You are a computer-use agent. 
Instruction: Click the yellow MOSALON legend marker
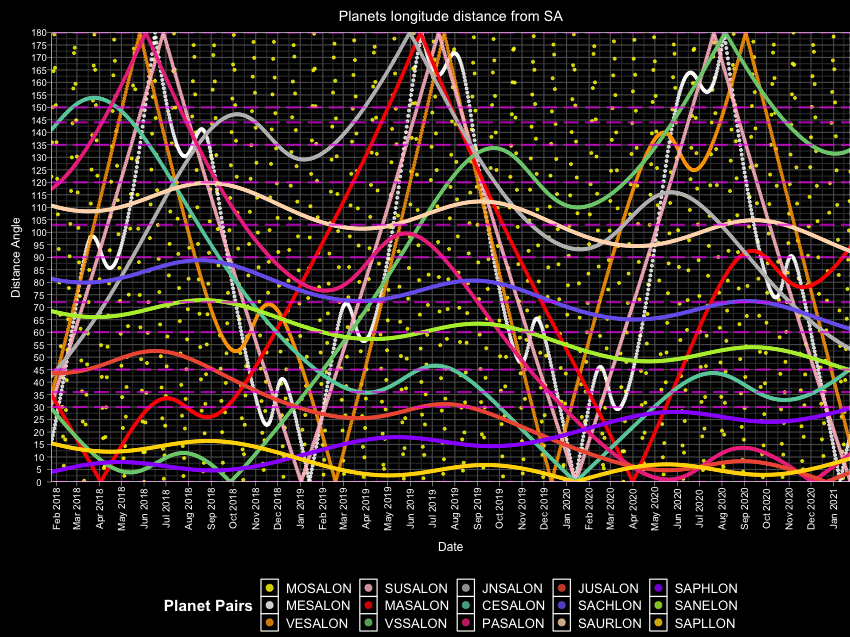click(x=268, y=588)
